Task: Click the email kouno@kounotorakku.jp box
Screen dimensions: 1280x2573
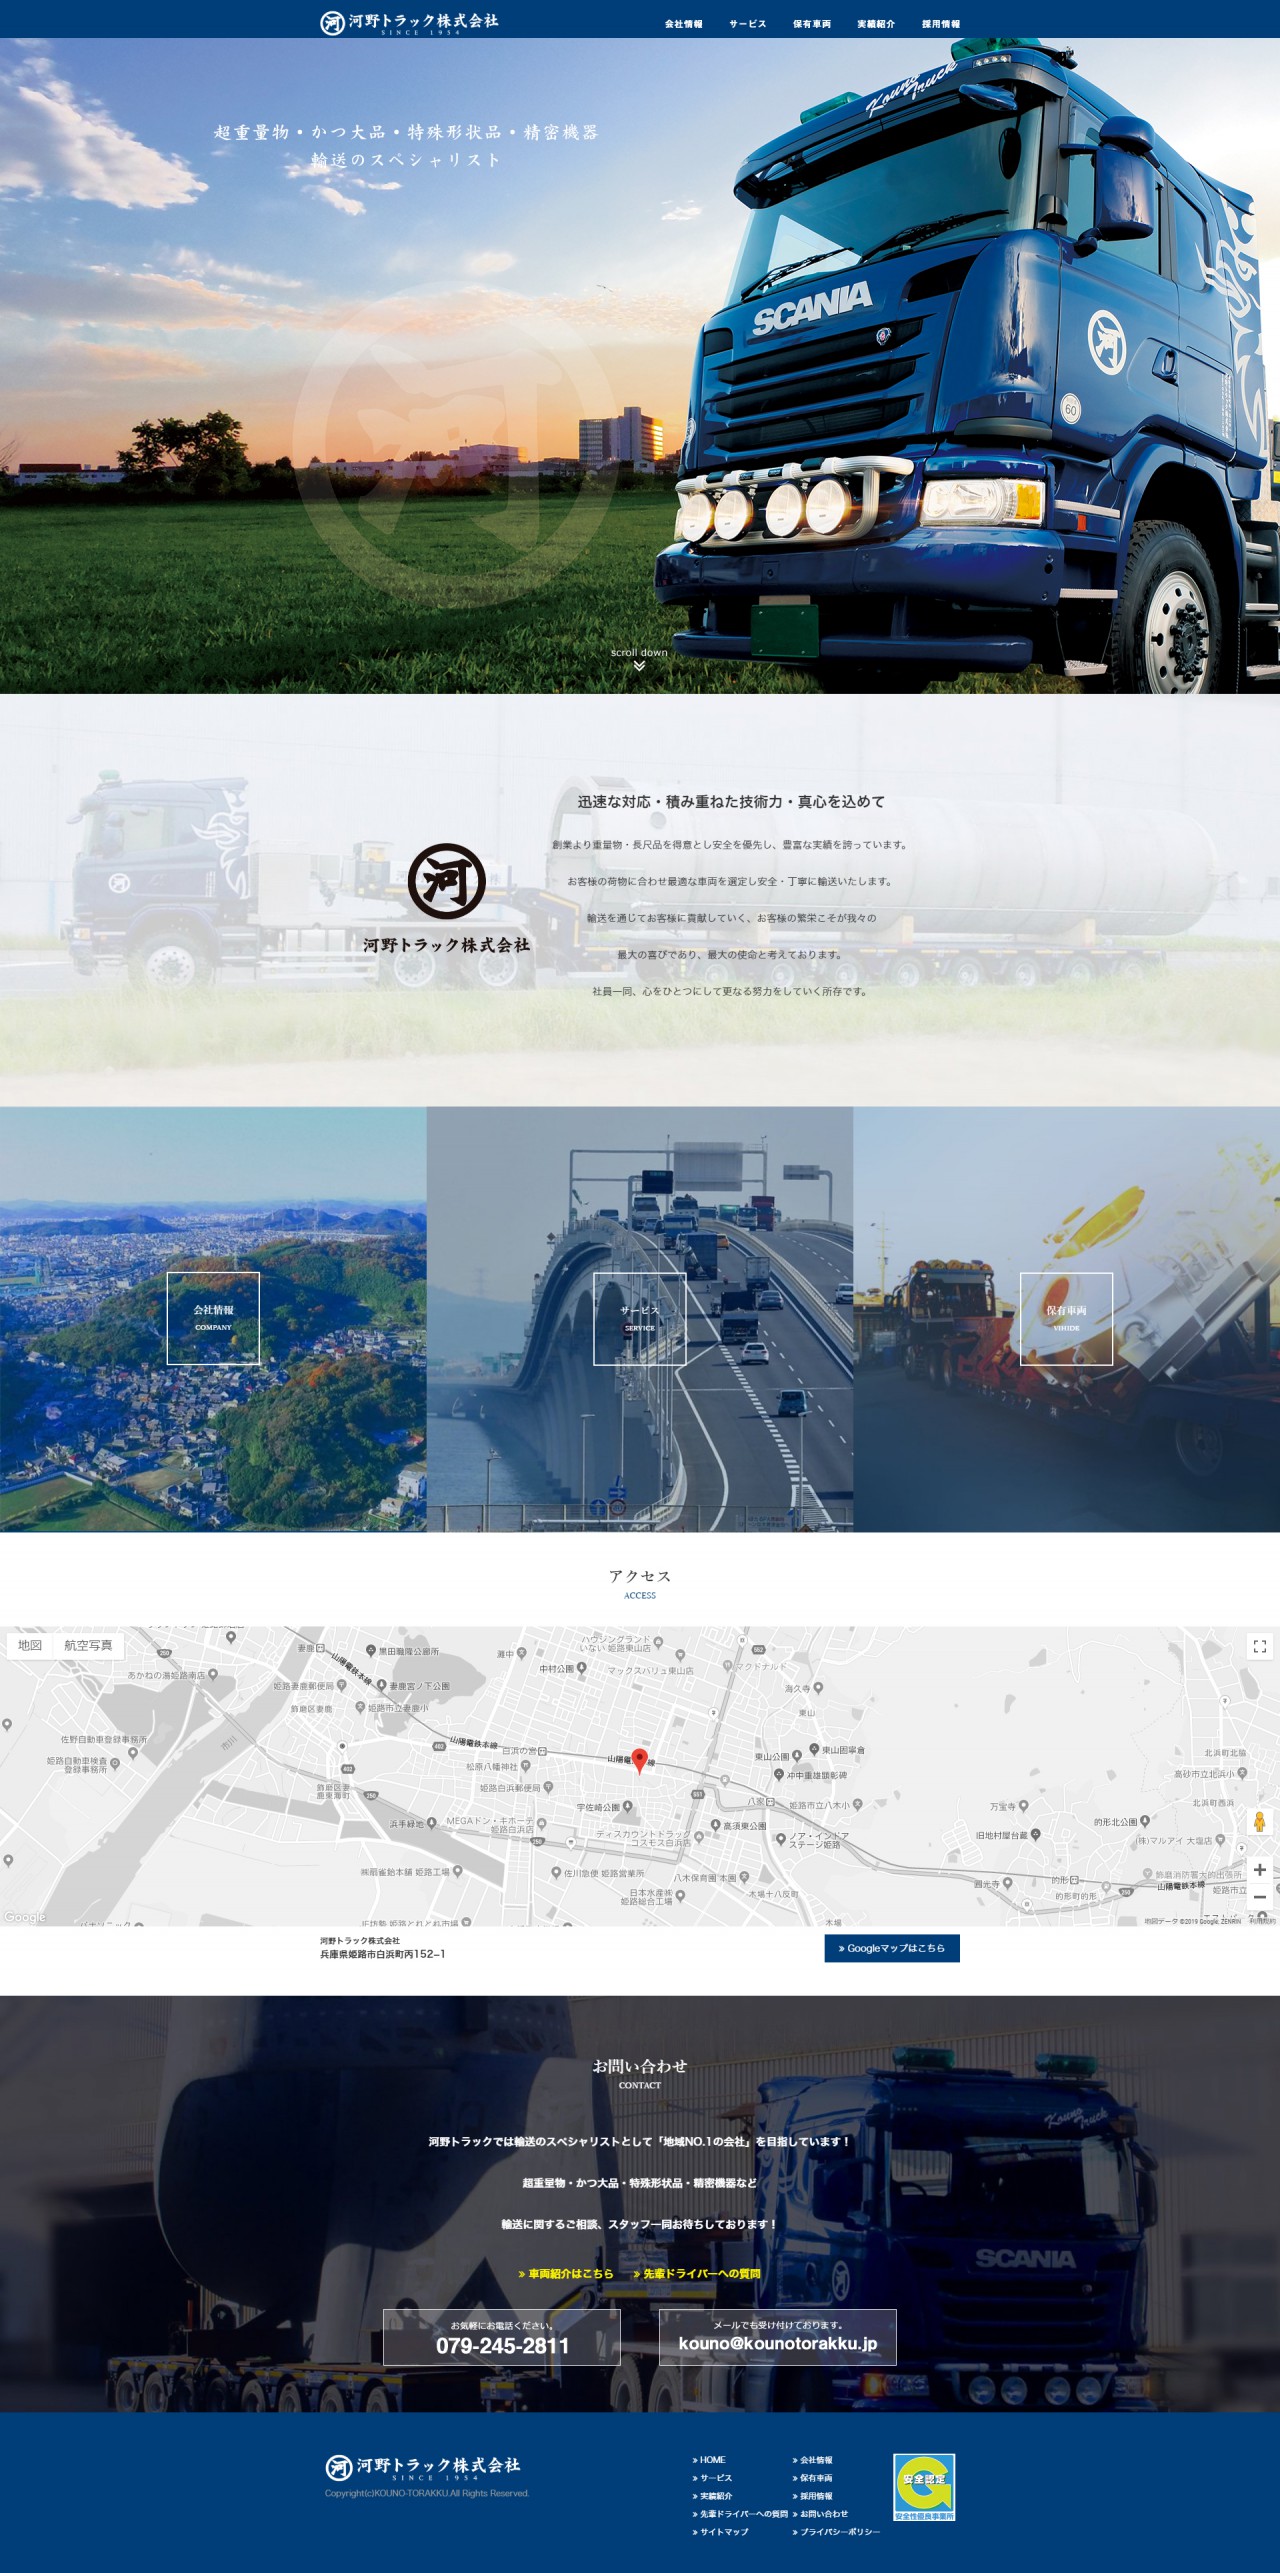Action: point(778,2337)
